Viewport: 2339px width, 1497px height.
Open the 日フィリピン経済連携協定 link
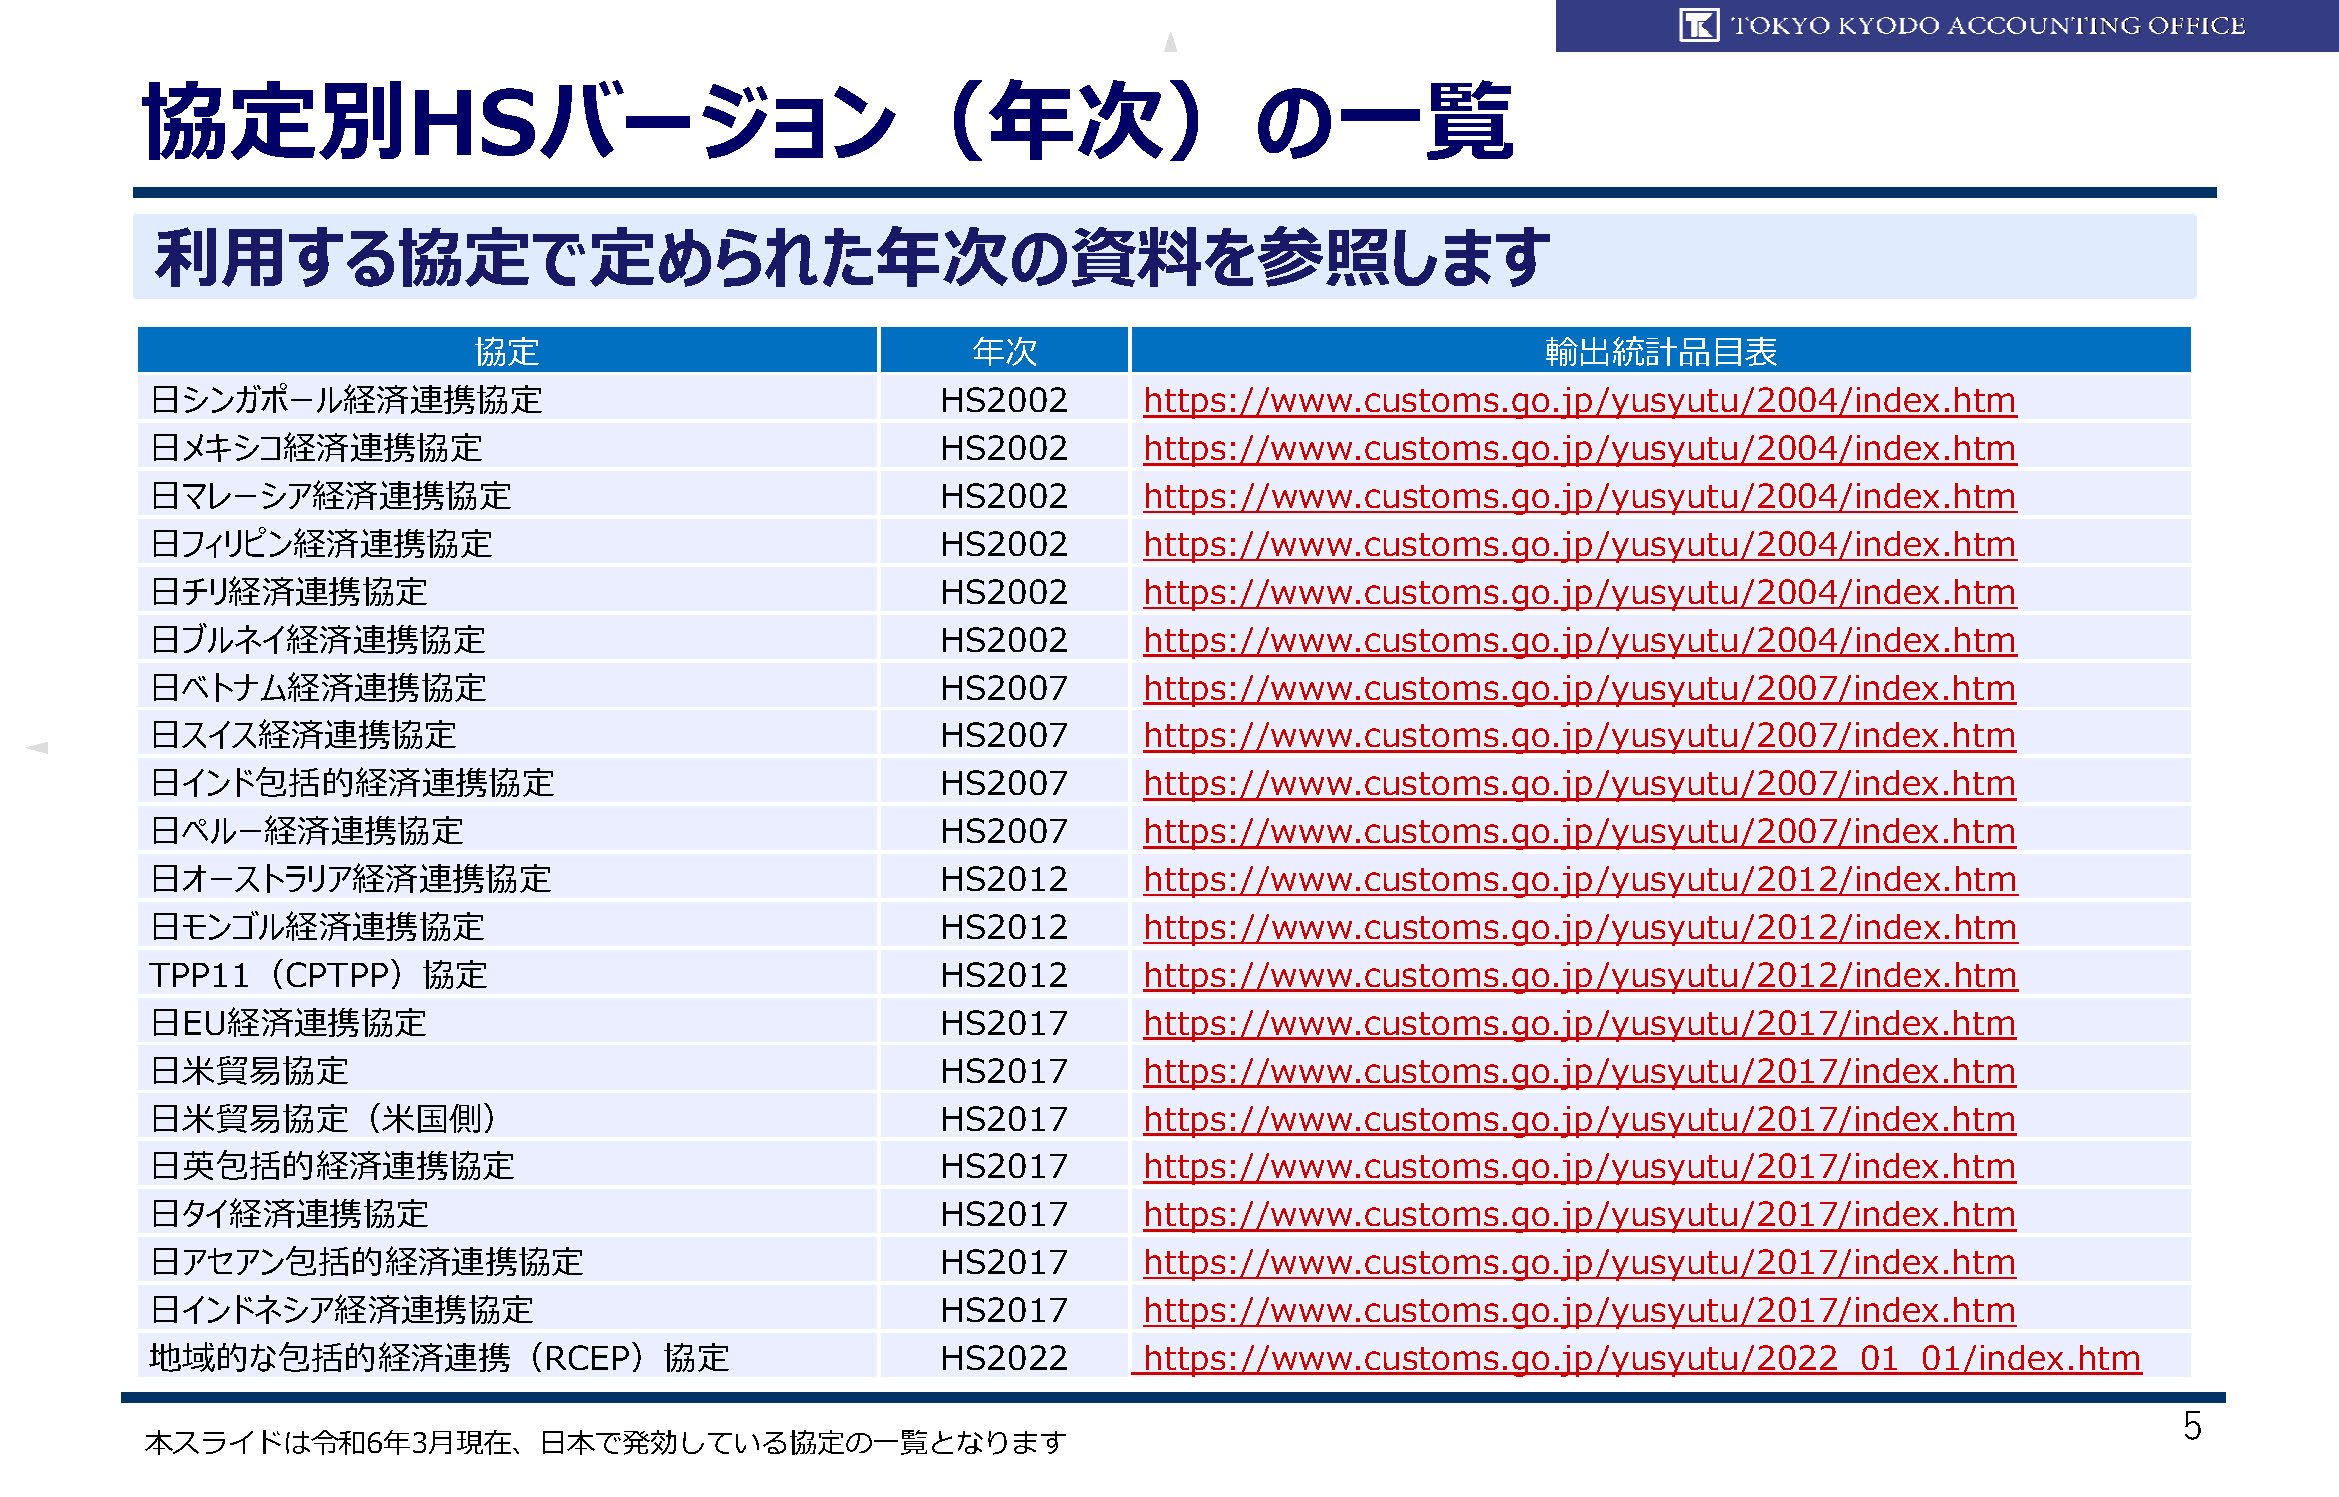1579,544
